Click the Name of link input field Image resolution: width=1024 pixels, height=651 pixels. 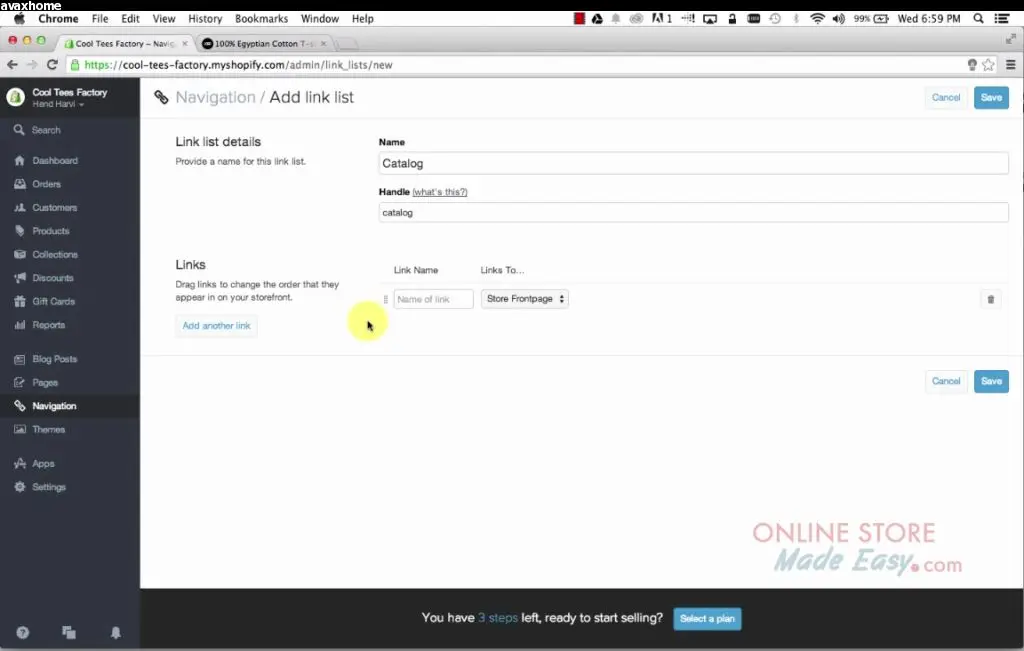point(433,299)
